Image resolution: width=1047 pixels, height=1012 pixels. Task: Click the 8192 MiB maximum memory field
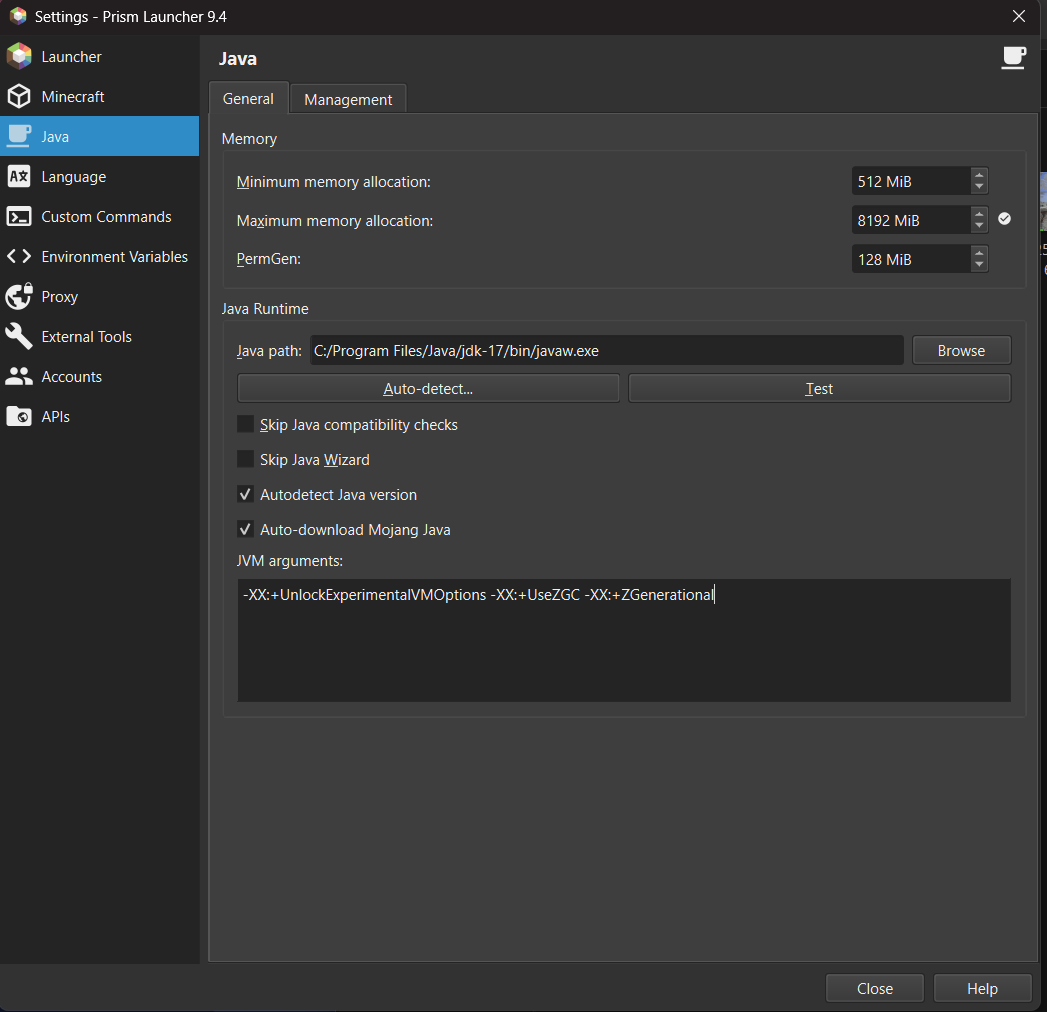[x=911, y=220]
